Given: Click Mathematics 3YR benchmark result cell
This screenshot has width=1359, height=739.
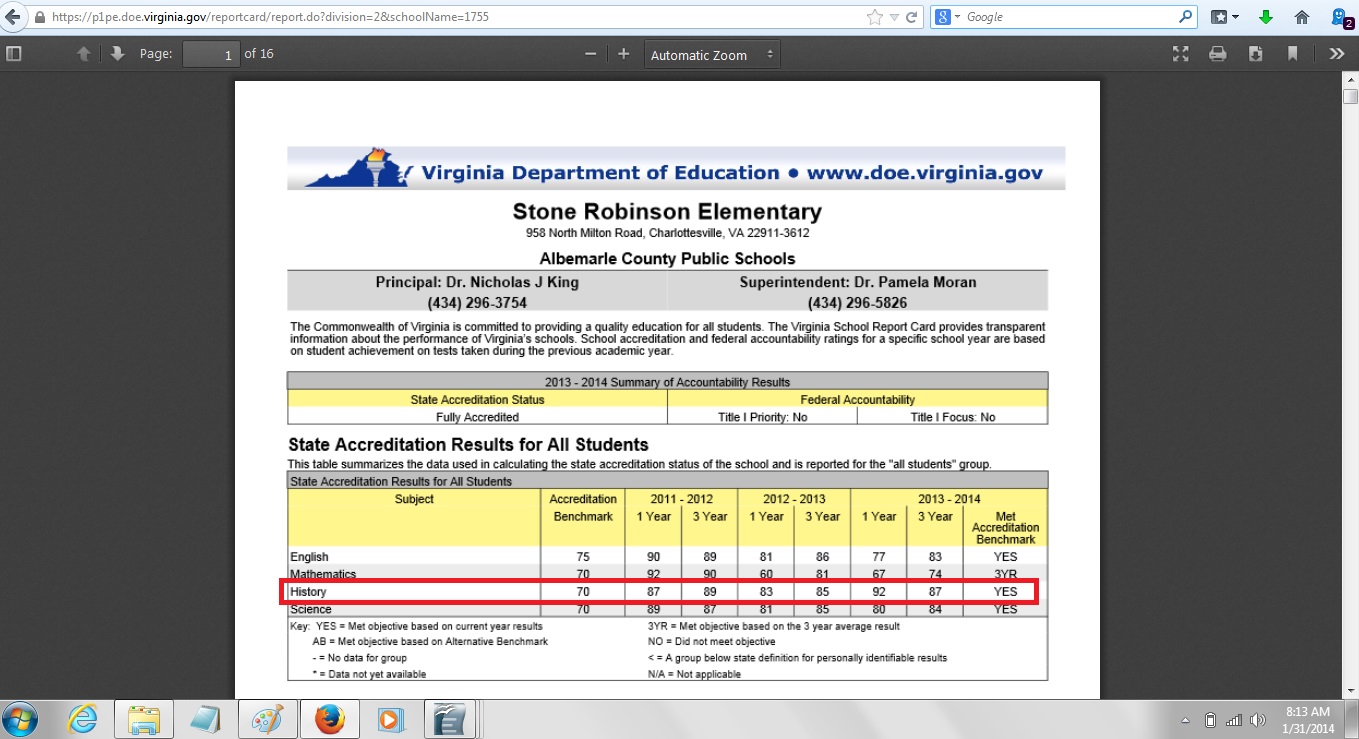Looking at the screenshot, I should [x=1005, y=574].
